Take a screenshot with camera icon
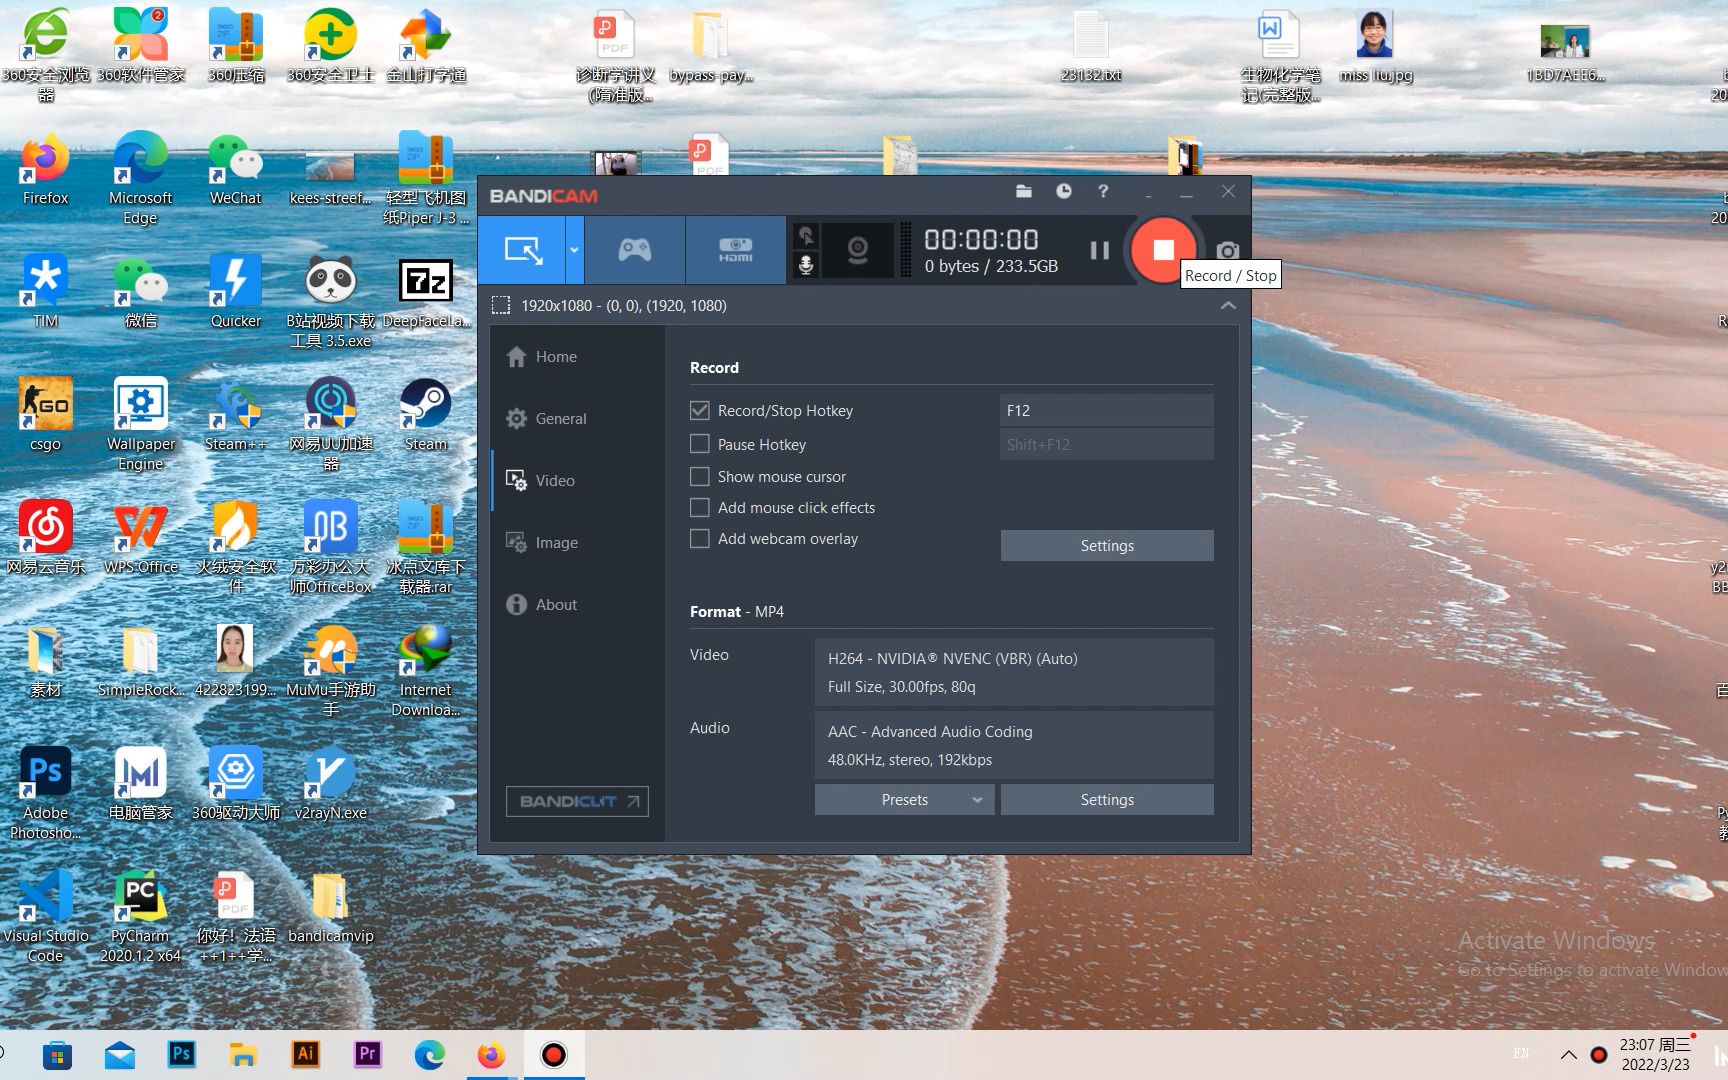The image size is (1728, 1080). coord(1228,250)
